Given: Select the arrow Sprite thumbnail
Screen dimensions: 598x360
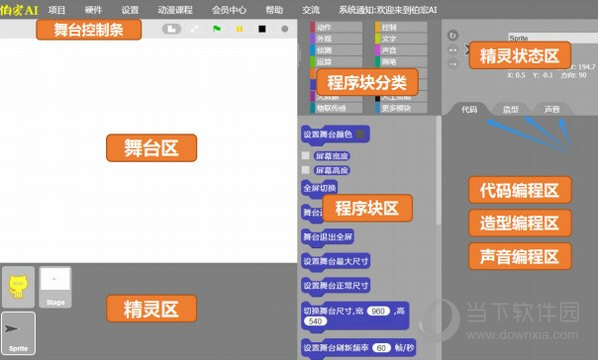Looking at the screenshot, I should (18, 333).
